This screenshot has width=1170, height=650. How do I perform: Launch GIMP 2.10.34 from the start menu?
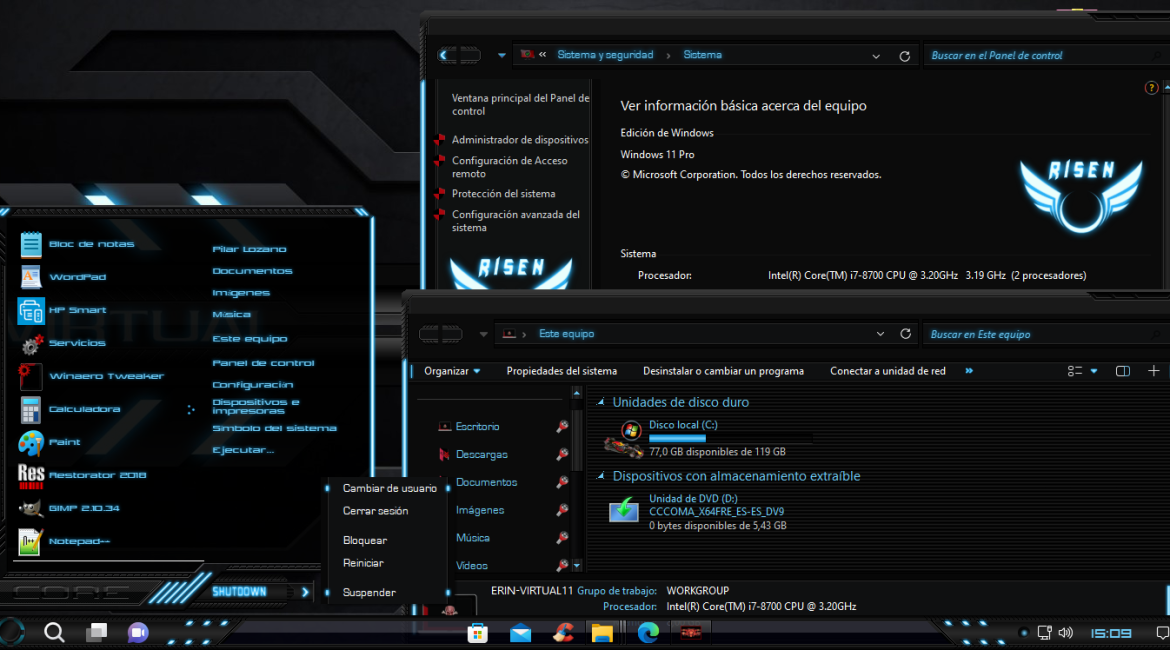[84, 508]
